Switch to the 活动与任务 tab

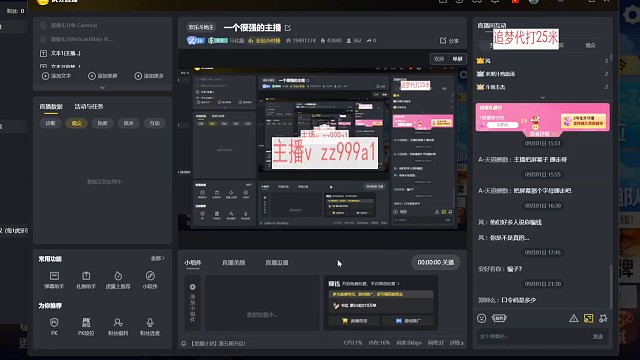click(x=89, y=107)
